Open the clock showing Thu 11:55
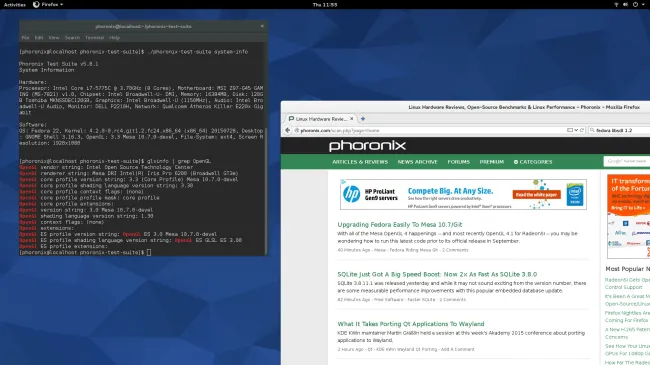Viewport: 650px width, 365px height. tap(325, 5)
